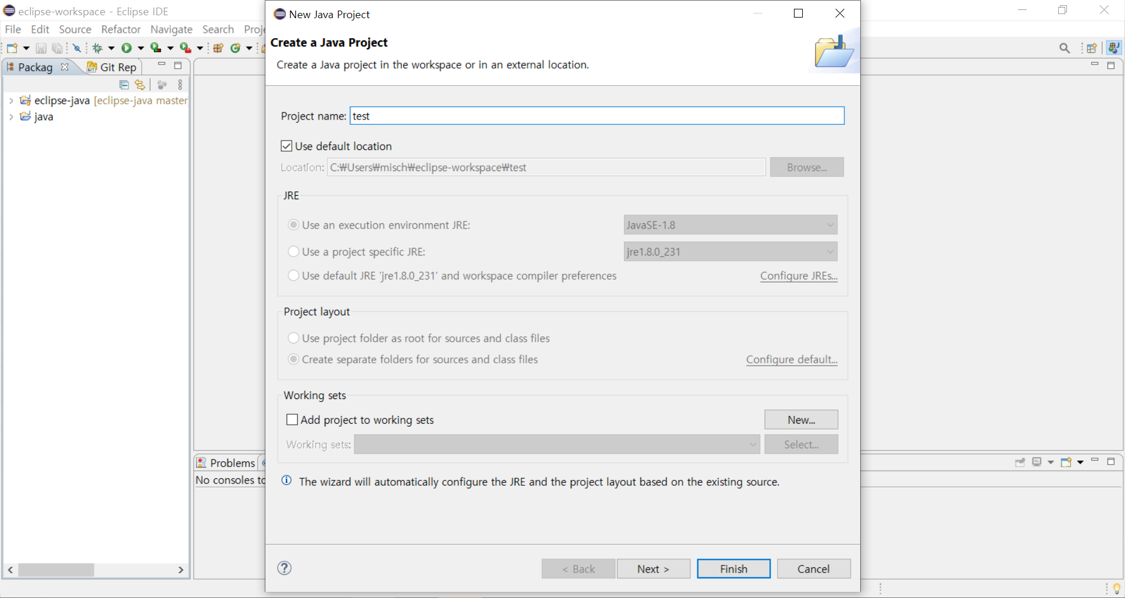
Task: Switch to the Git Repositories tab
Action: point(111,67)
